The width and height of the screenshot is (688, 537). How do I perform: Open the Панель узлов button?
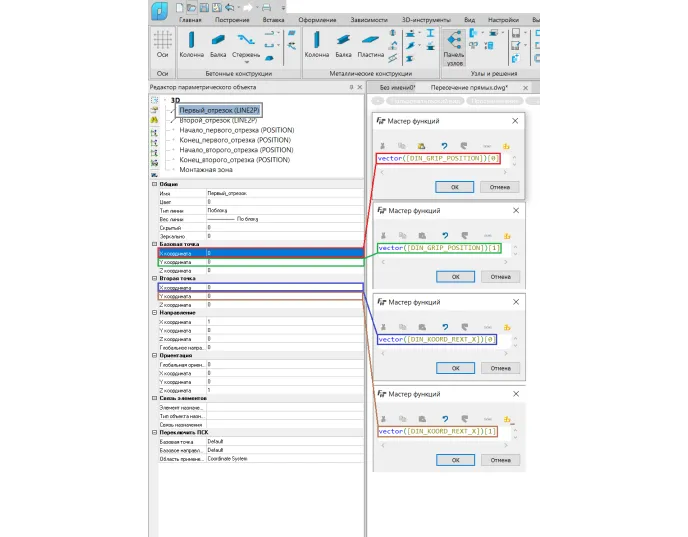(x=454, y=48)
